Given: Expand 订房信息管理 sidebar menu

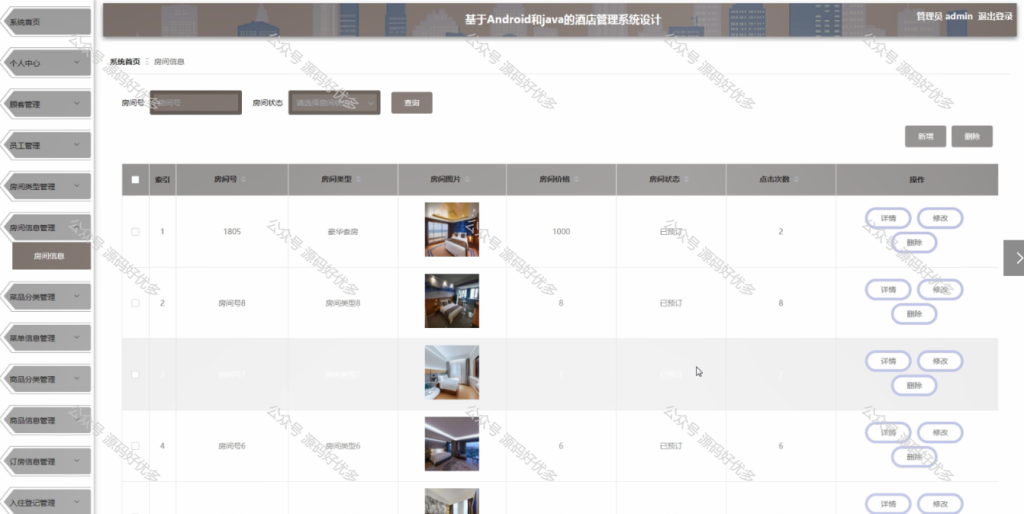Looking at the screenshot, I should click(x=46, y=461).
